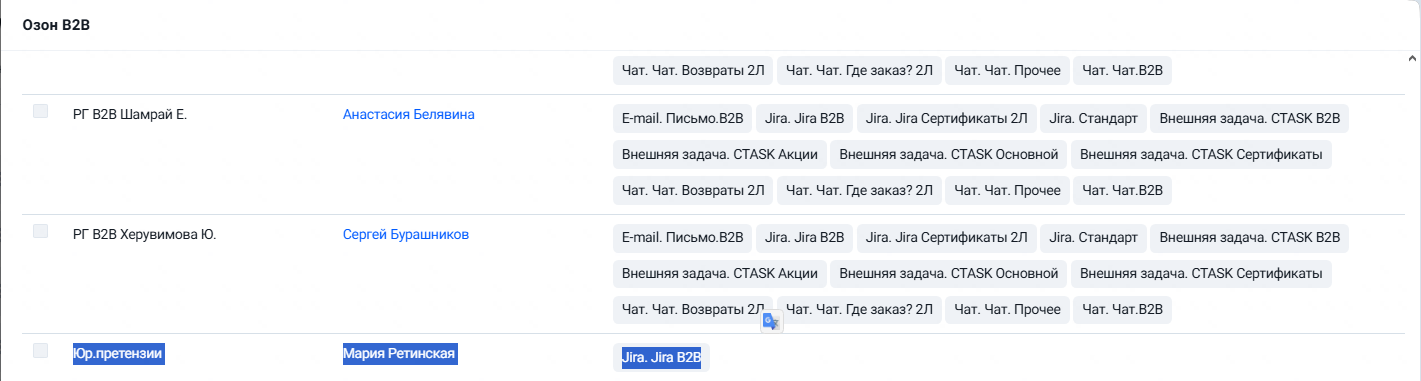Screen dimensions: 1421x381
Task: Click Jira. Jira B2B tag in Херувимова row
Action: point(804,238)
